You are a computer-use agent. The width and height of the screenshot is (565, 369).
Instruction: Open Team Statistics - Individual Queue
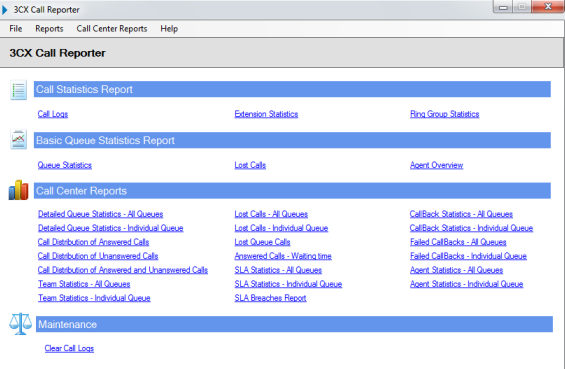click(x=94, y=298)
